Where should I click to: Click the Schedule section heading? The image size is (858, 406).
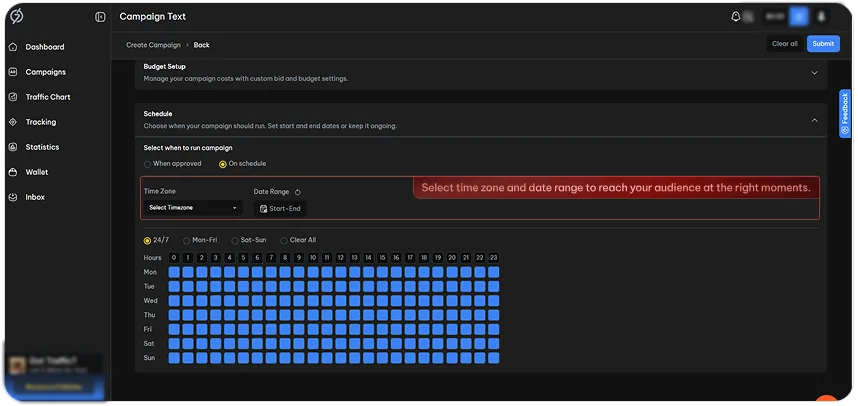[x=158, y=114]
